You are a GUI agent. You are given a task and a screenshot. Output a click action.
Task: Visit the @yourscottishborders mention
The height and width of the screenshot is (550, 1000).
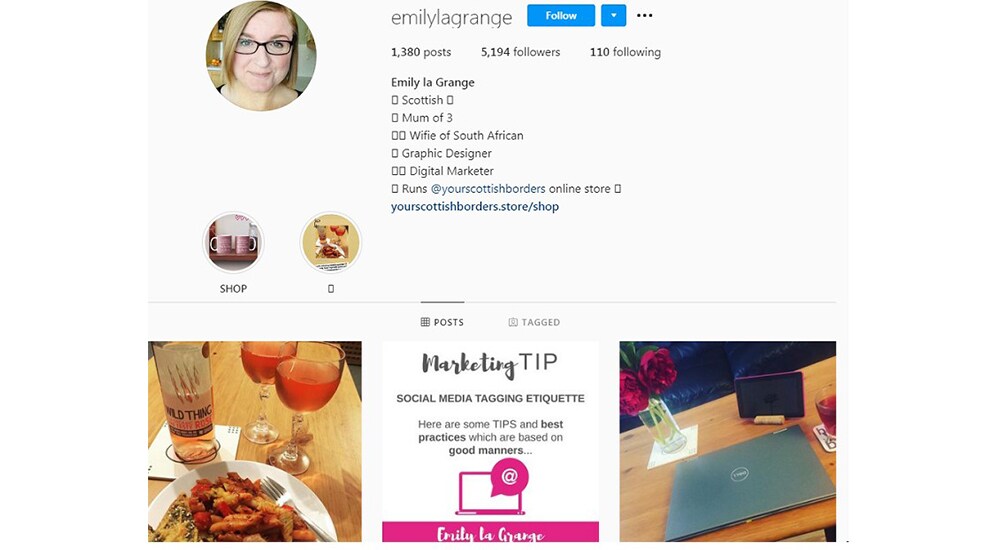[x=488, y=189]
